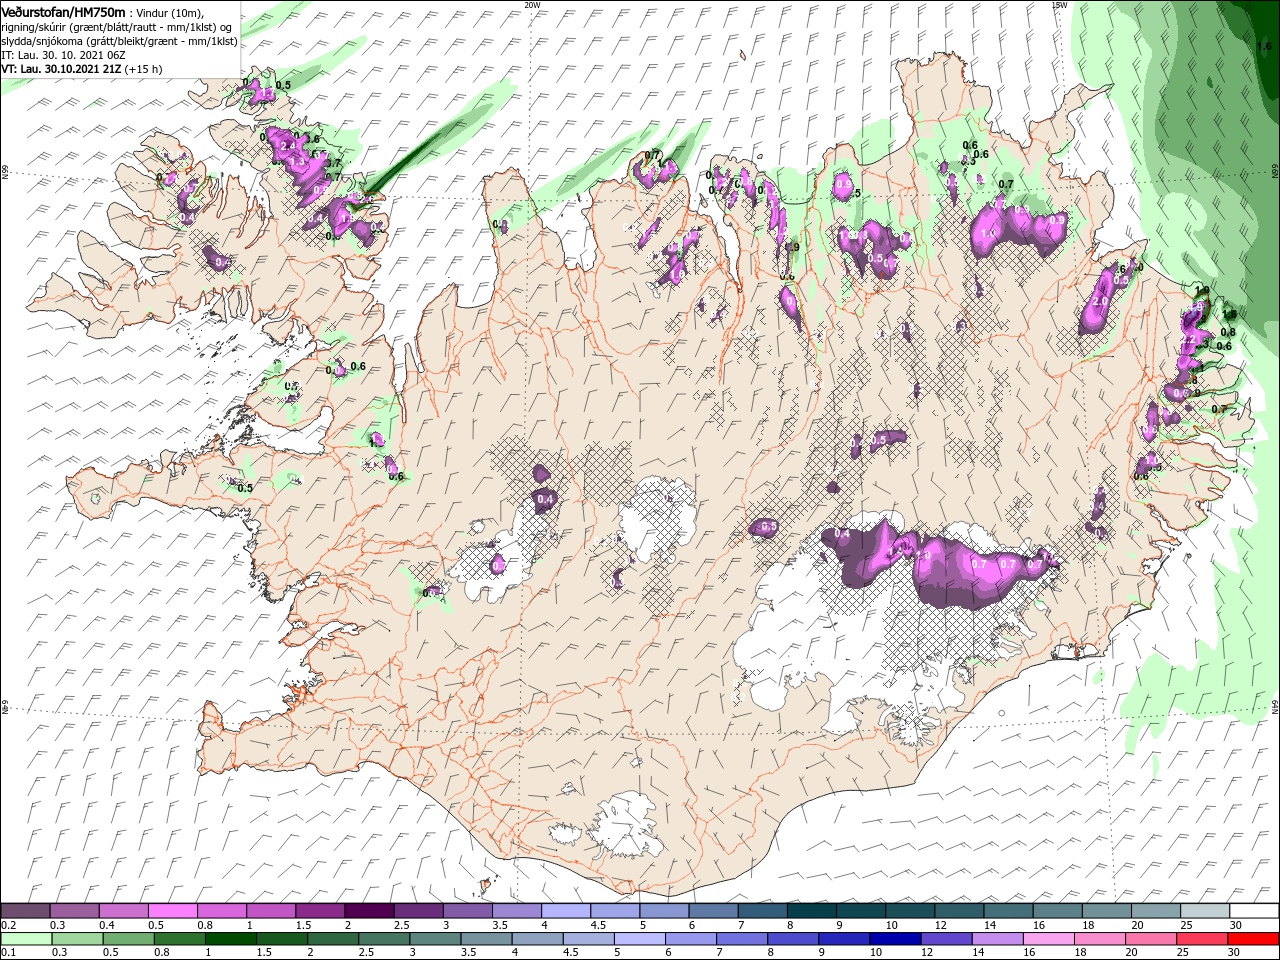Pick the snow scale swatch labeled 3.5
Image resolution: width=1280 pixels, height=960 pixels.
516,911
